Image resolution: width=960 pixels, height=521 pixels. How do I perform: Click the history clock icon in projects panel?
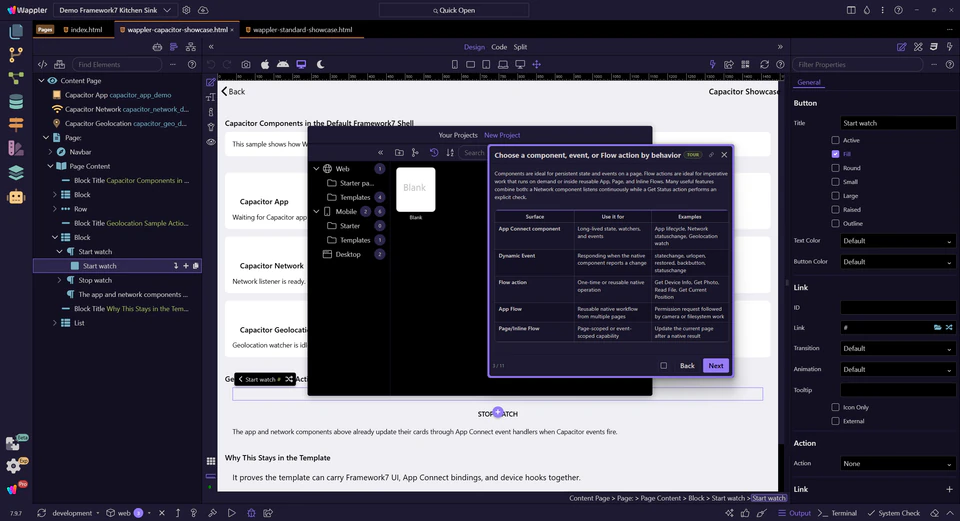434,152
